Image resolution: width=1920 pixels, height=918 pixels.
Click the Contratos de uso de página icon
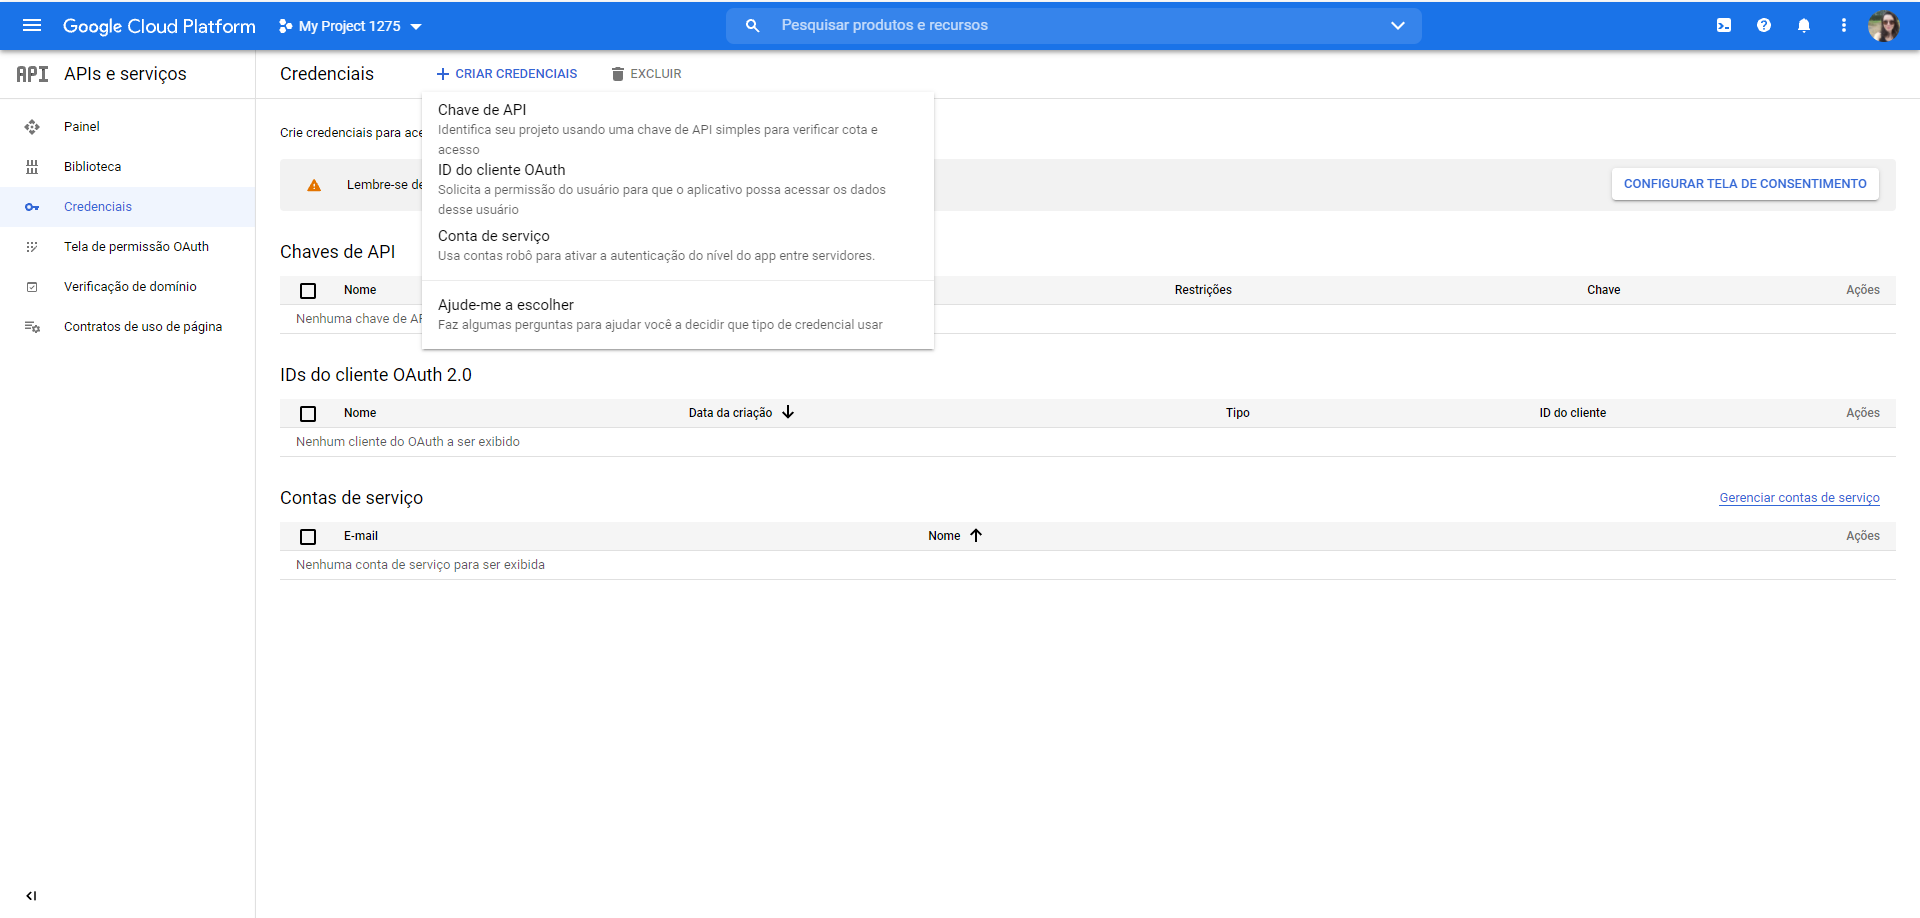point(32,327)
